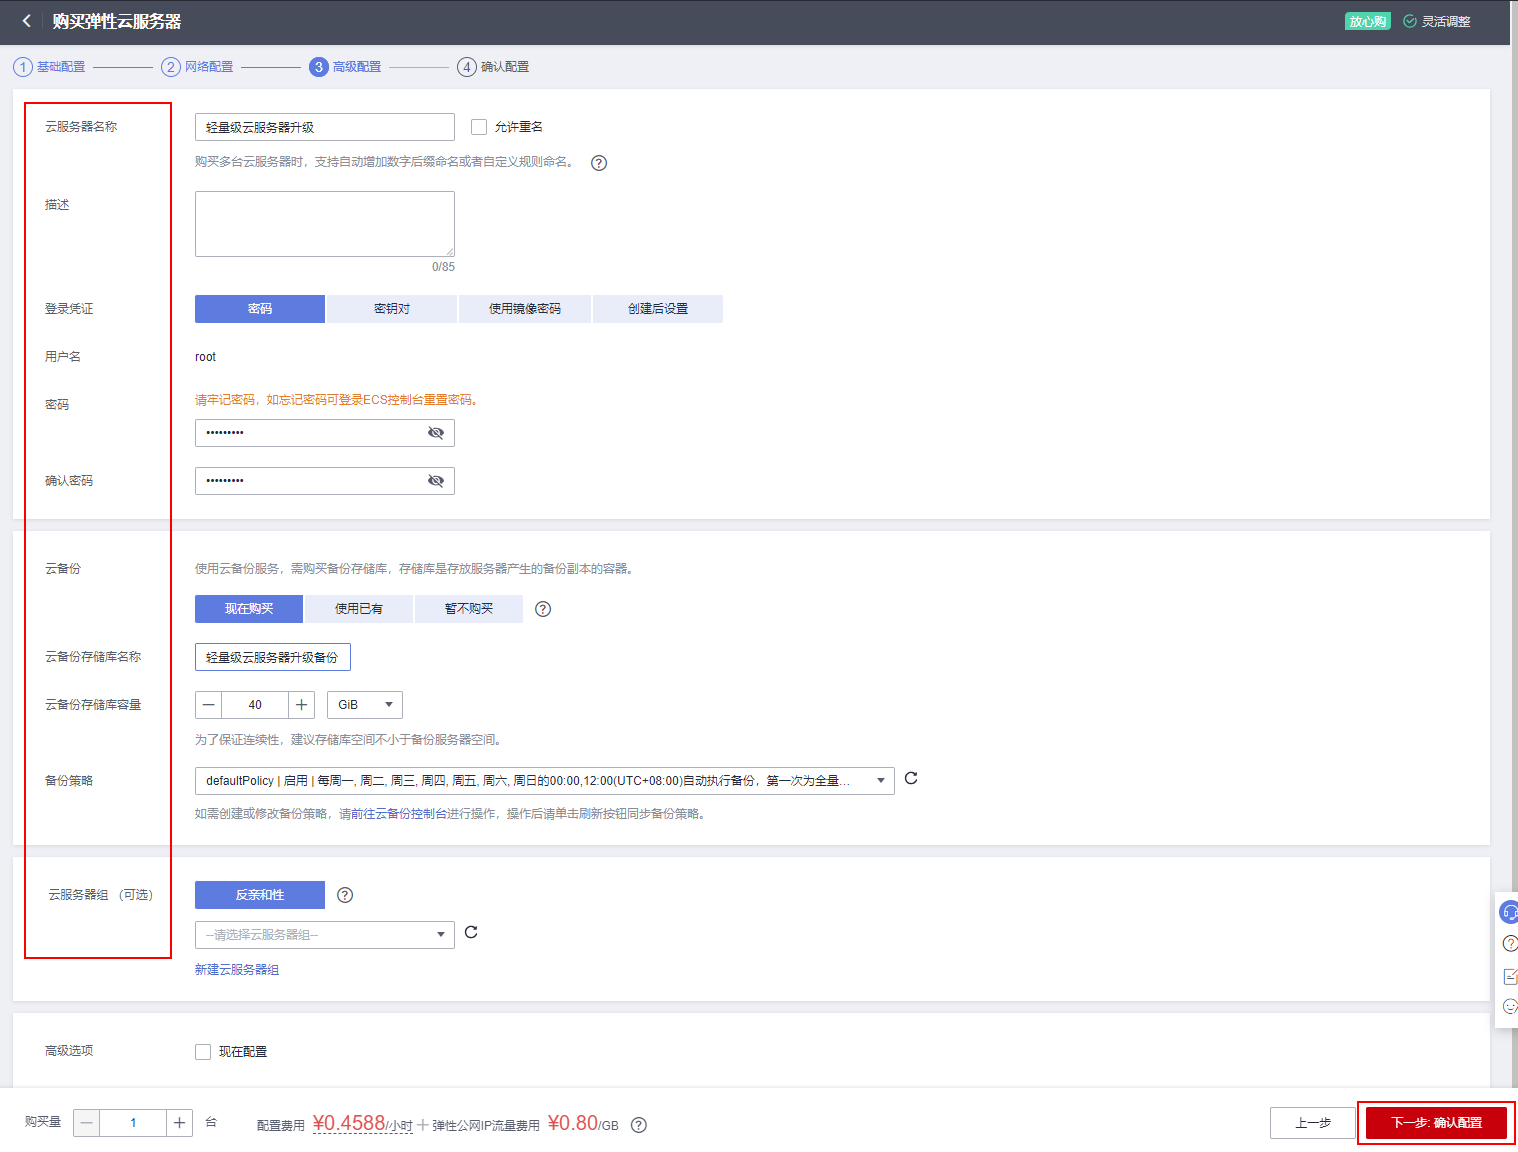Image resolution: width=1518 pixels, height=1152 pixels.
Task: Select 密钥对 login credential option
Action: point(392,309)
